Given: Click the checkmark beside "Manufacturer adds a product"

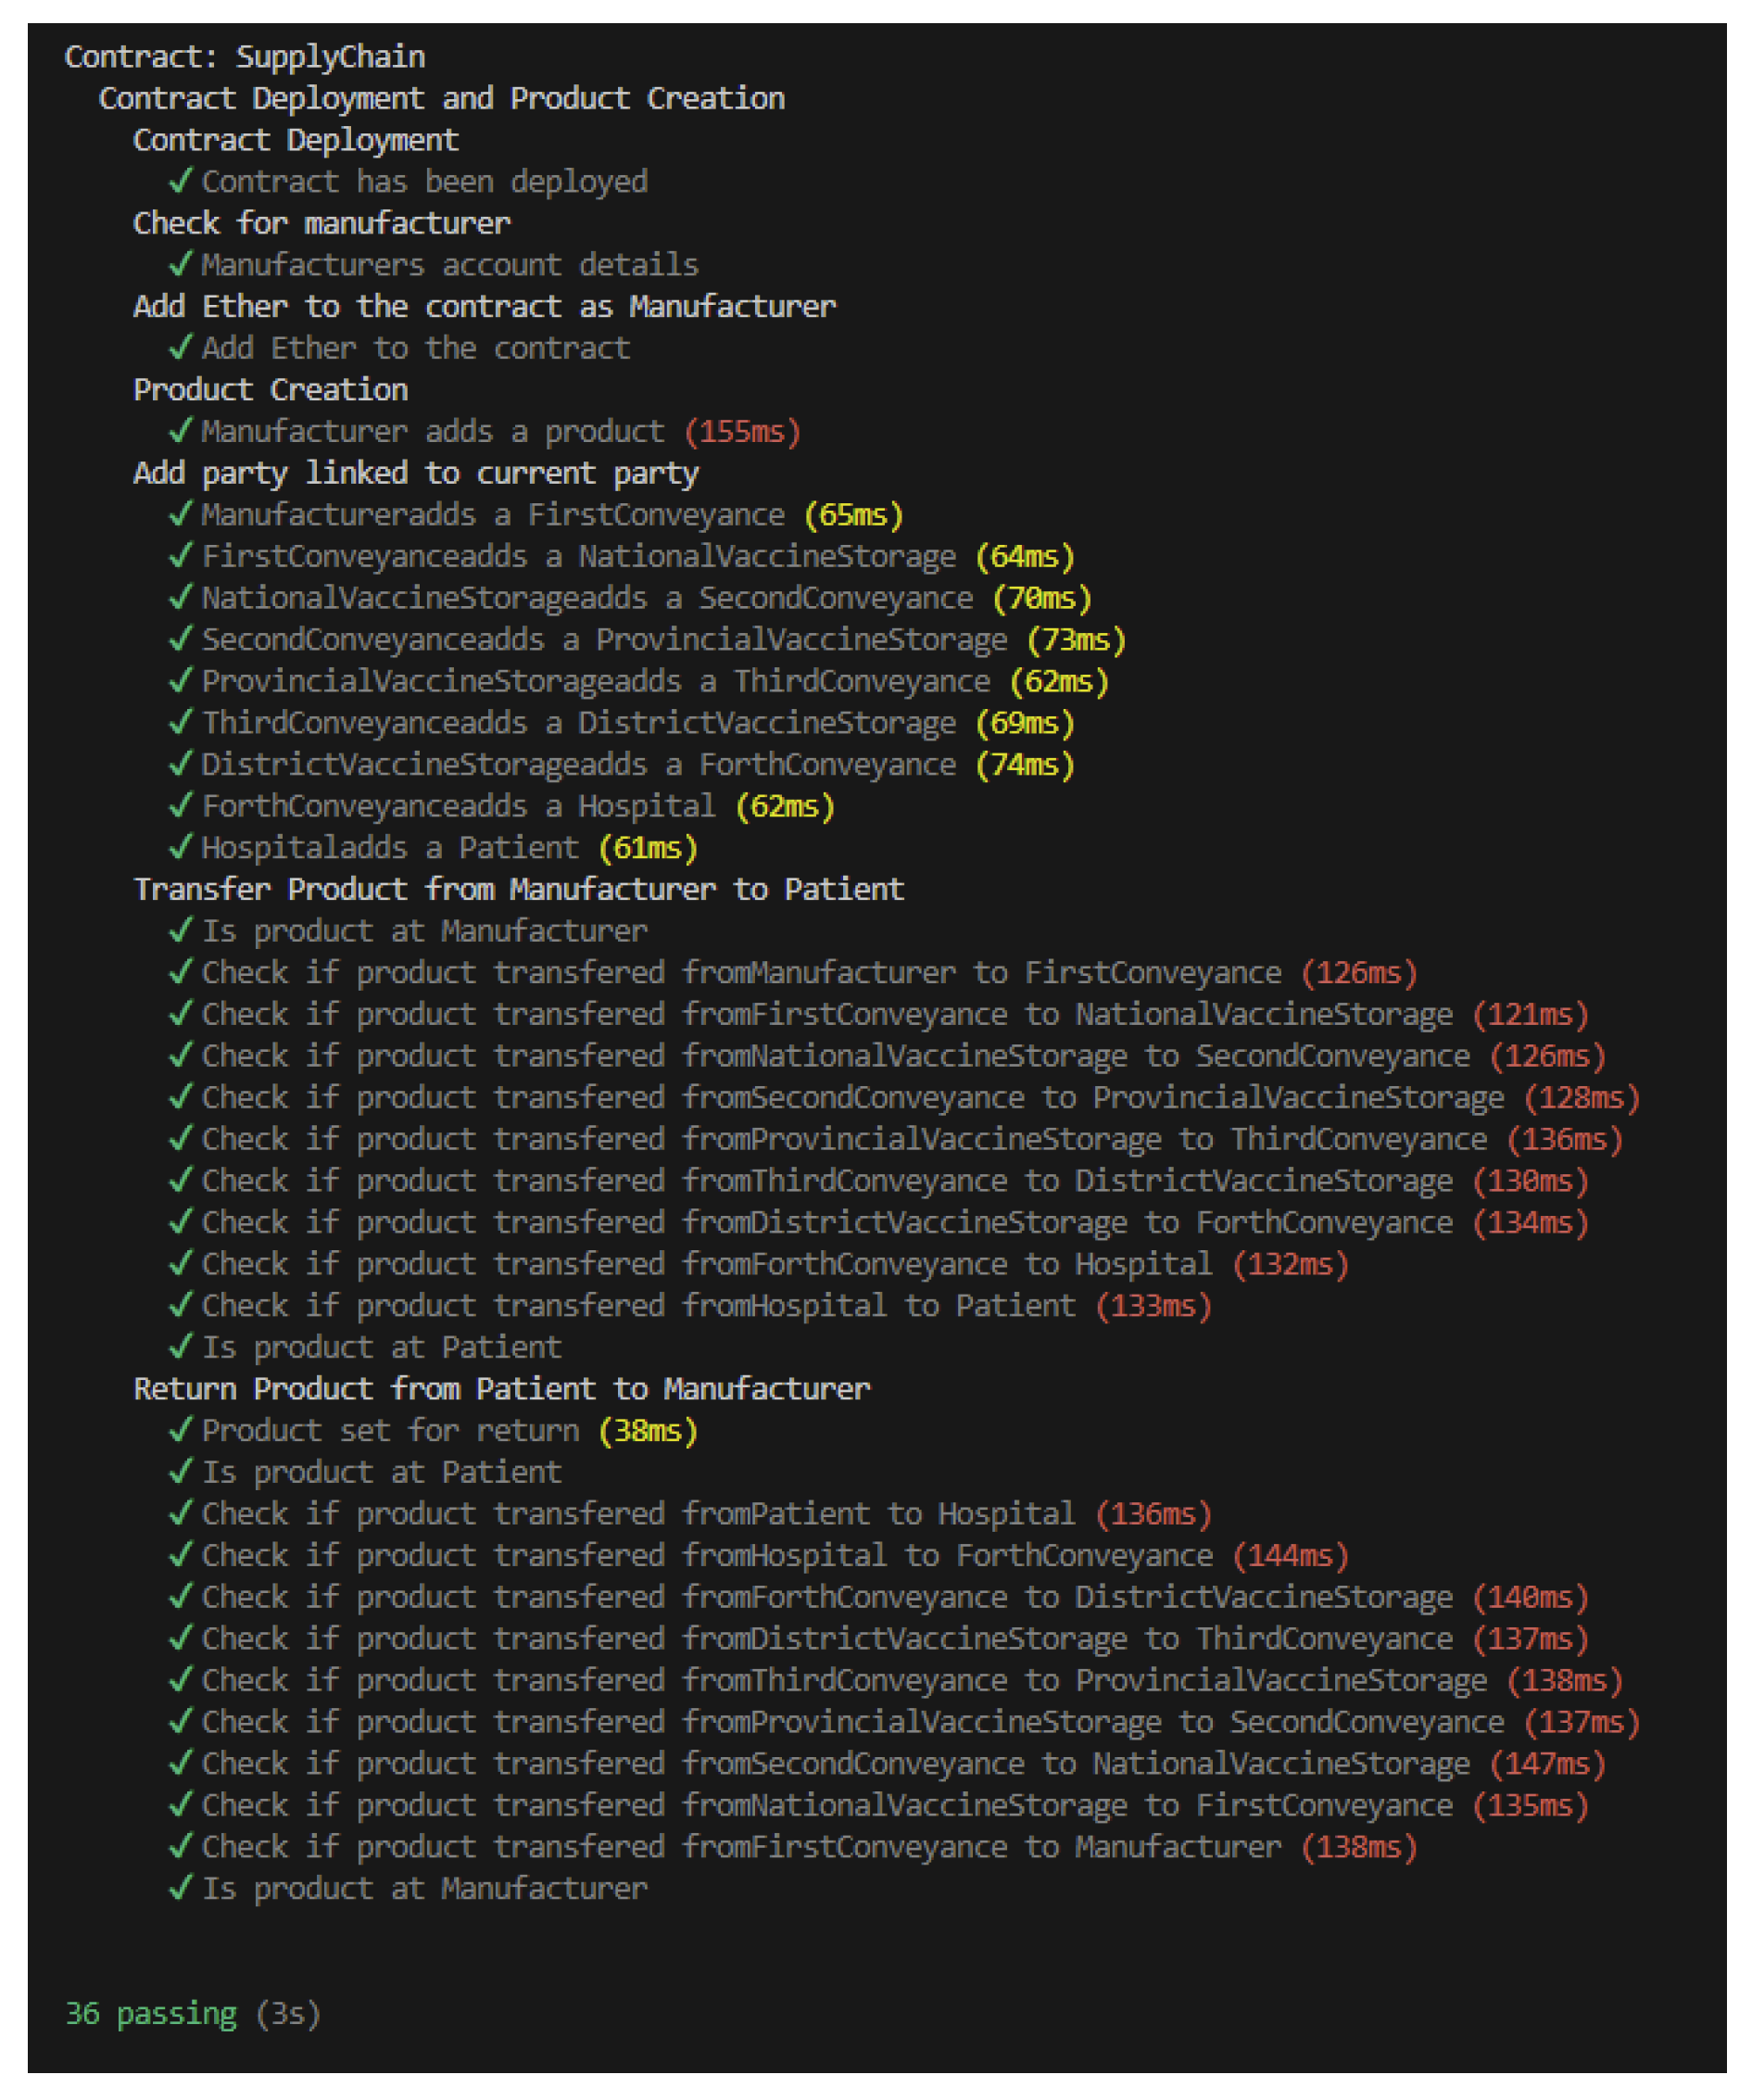Looking at the screenshot, I should tap(181, 431).
